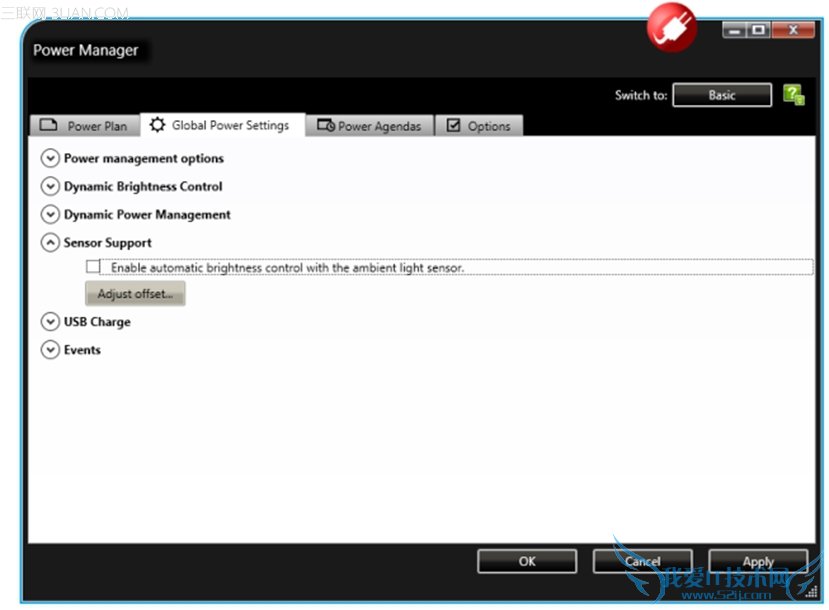This screenshot has width=829, height=610.
Task: Select the Global Power Settings tab
Action: 223,125
